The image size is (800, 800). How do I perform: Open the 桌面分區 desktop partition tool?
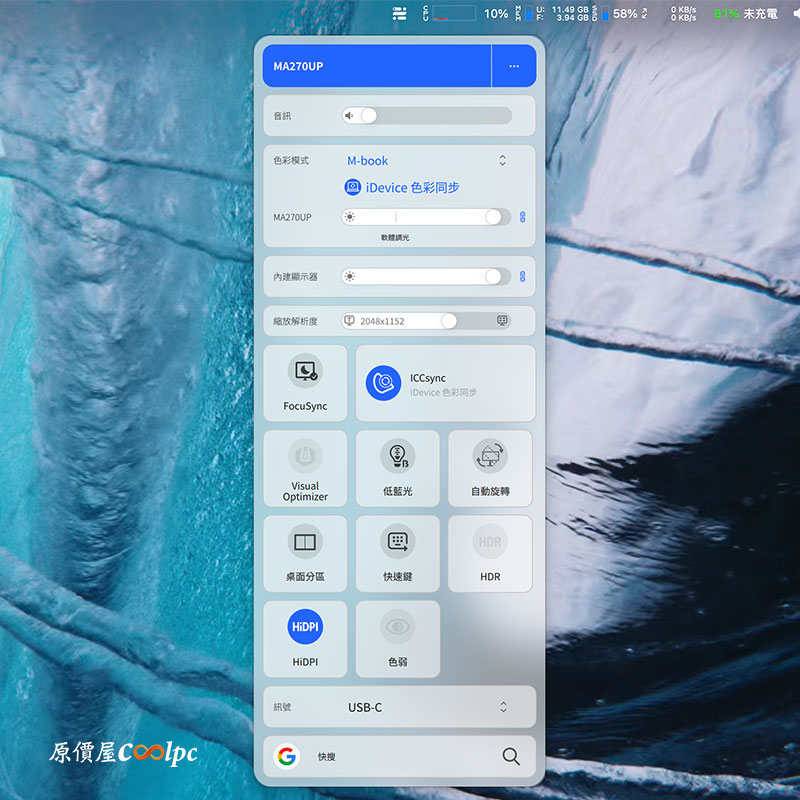(305, 553)
